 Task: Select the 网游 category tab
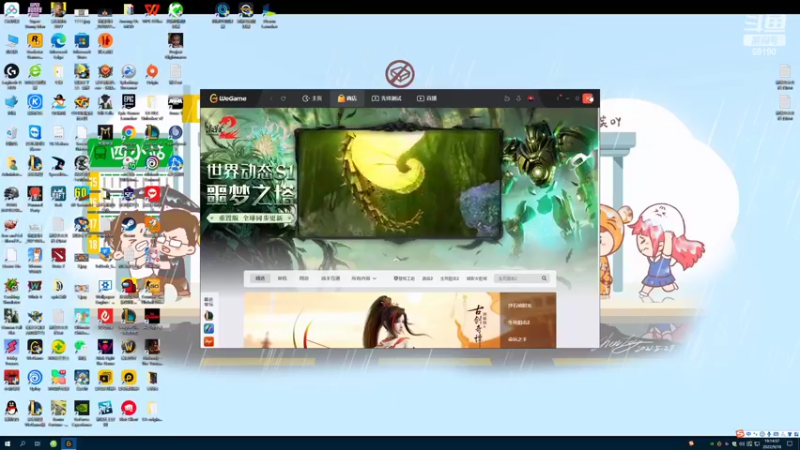click(304, 279)
